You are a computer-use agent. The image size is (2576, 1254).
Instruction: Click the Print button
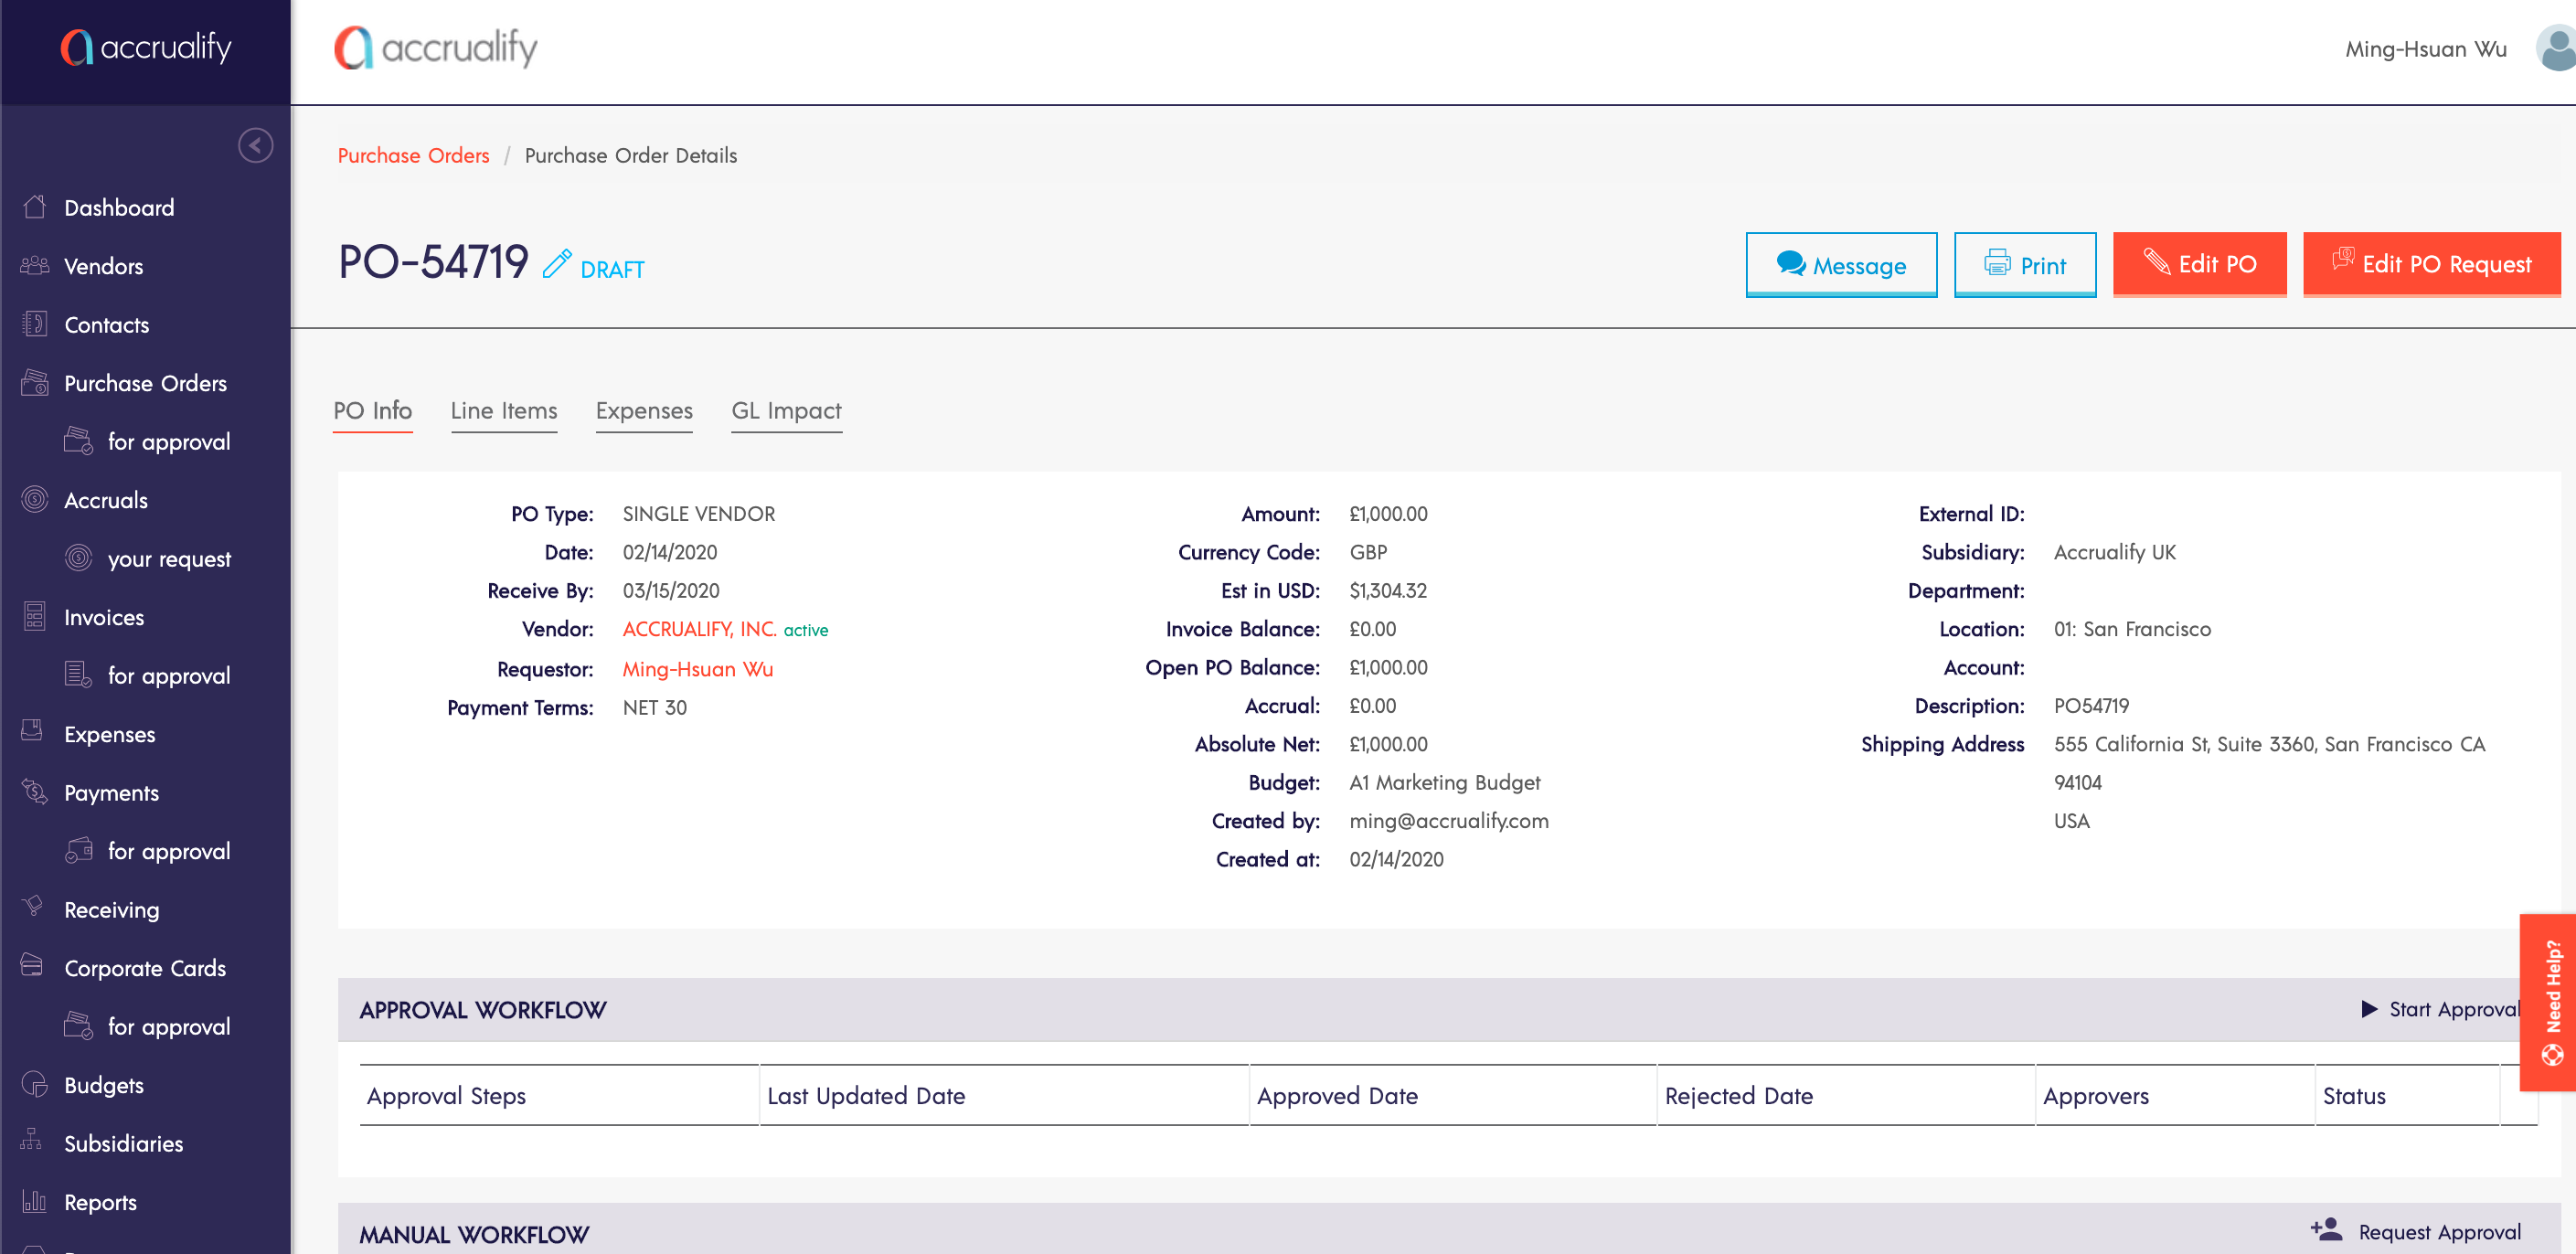click(2025, 265)
